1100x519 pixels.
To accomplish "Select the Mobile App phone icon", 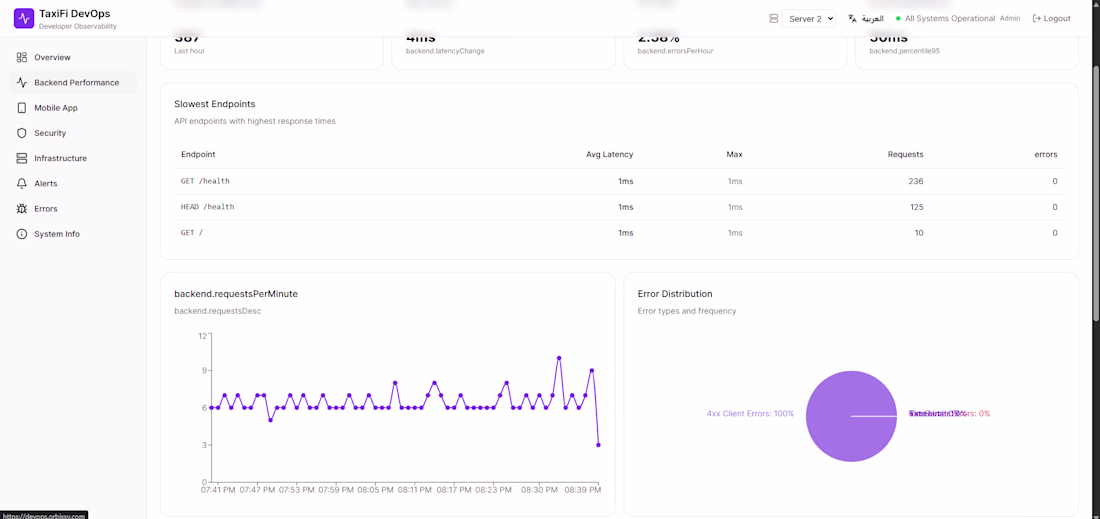I will pyautogui.click(x=22, y=108).
